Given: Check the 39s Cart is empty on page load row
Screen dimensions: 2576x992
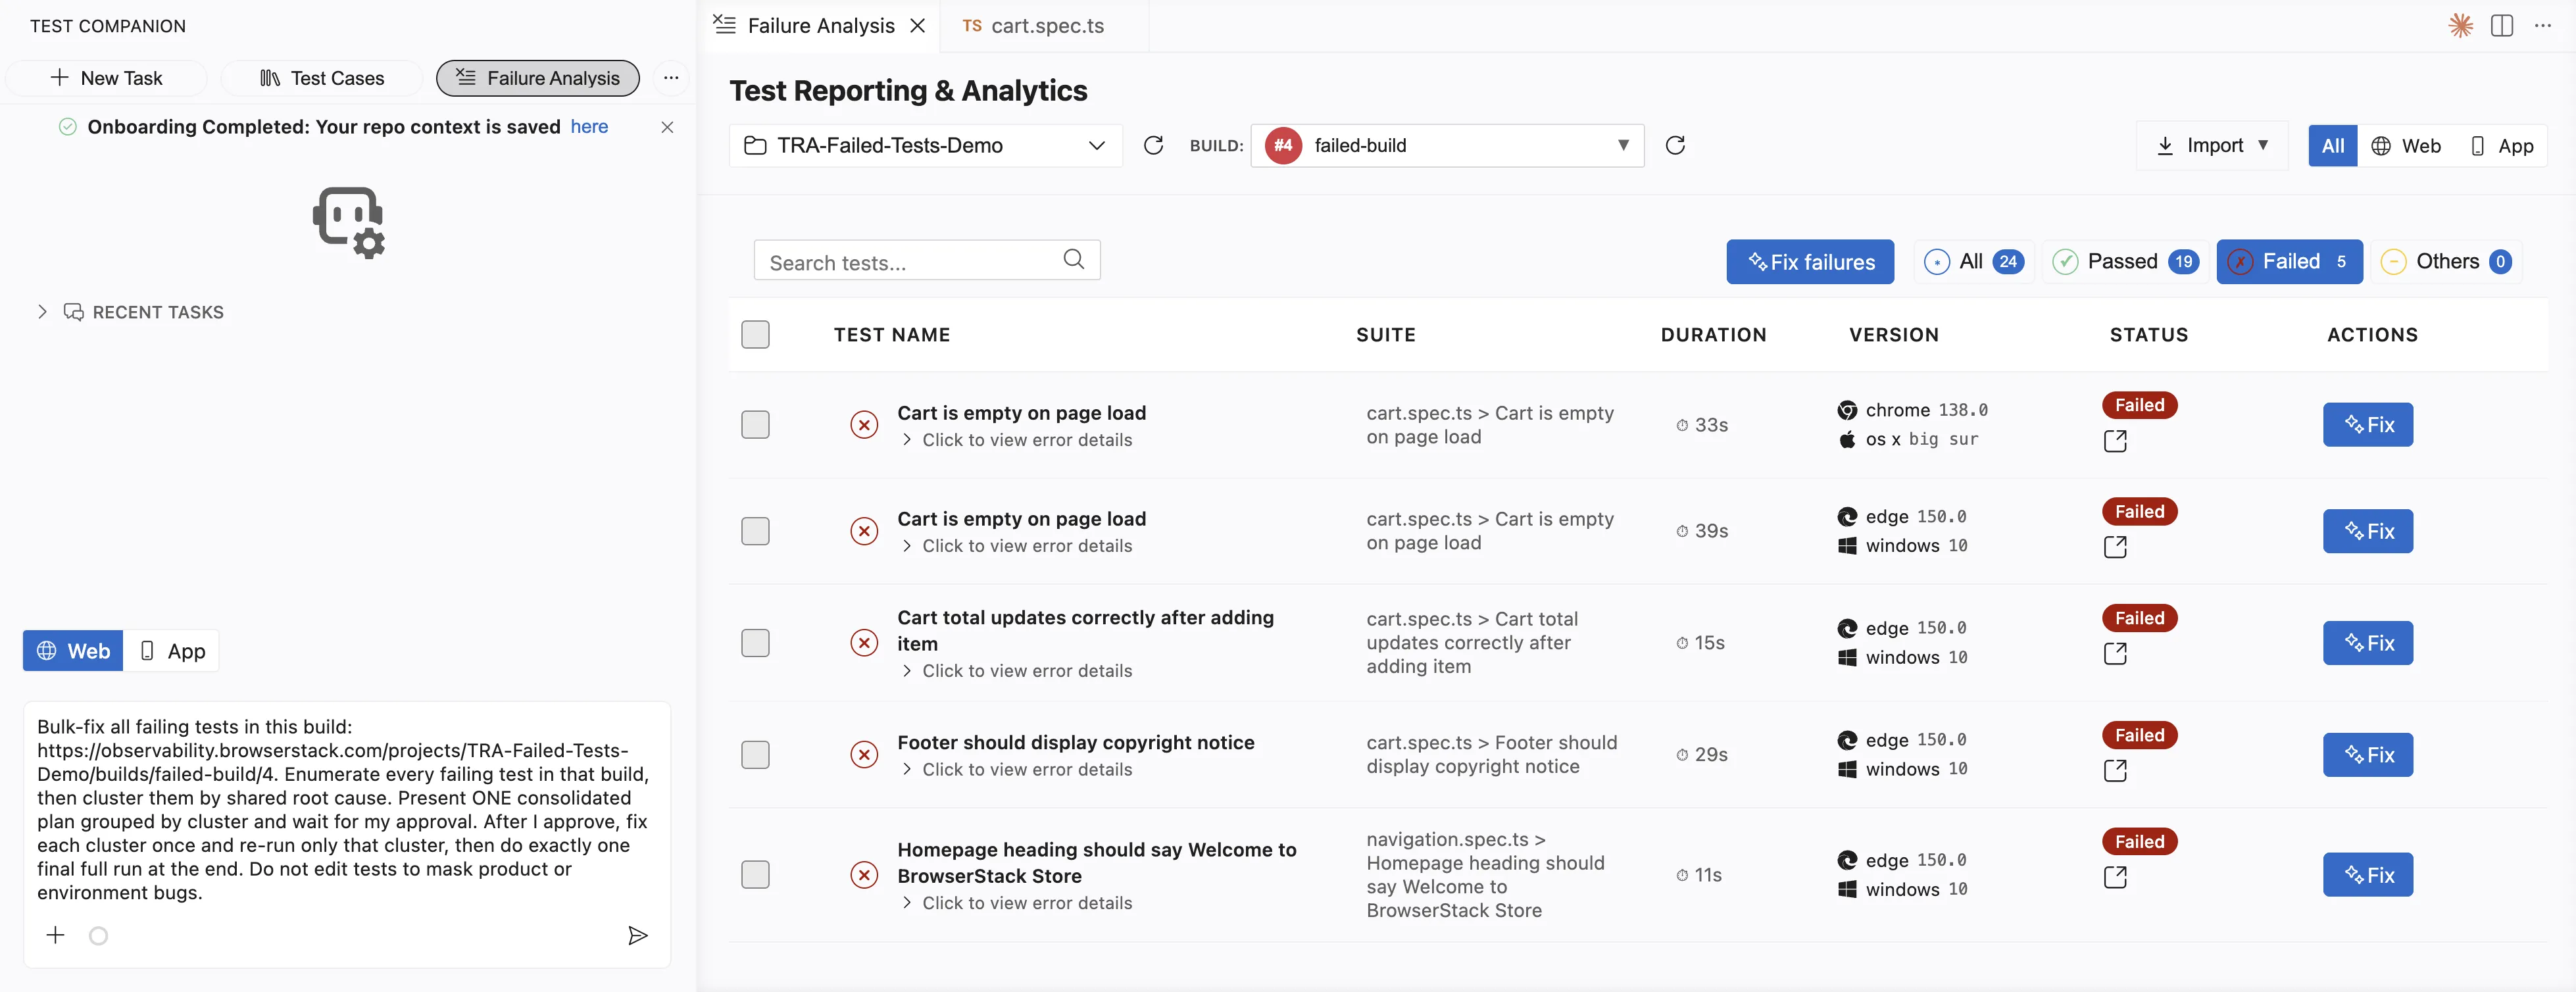Looking at the screenshot, I should tap(755, 530).
